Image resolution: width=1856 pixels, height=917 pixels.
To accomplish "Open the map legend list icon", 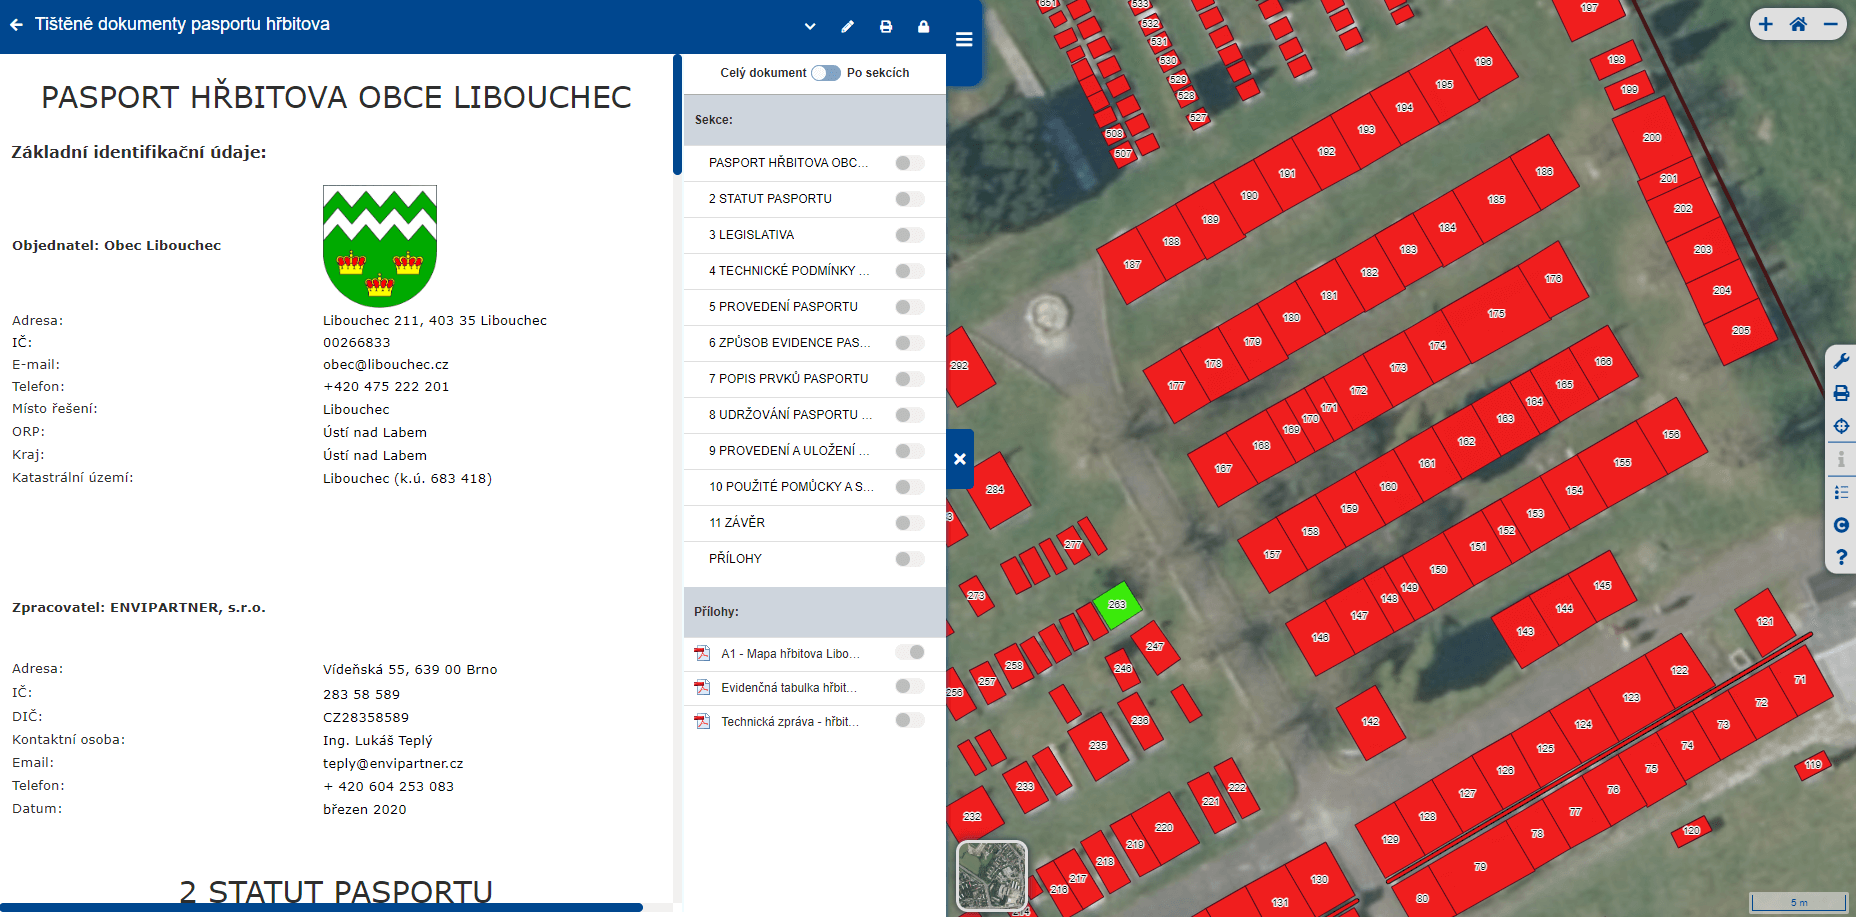I will [x=1841, y=492].
